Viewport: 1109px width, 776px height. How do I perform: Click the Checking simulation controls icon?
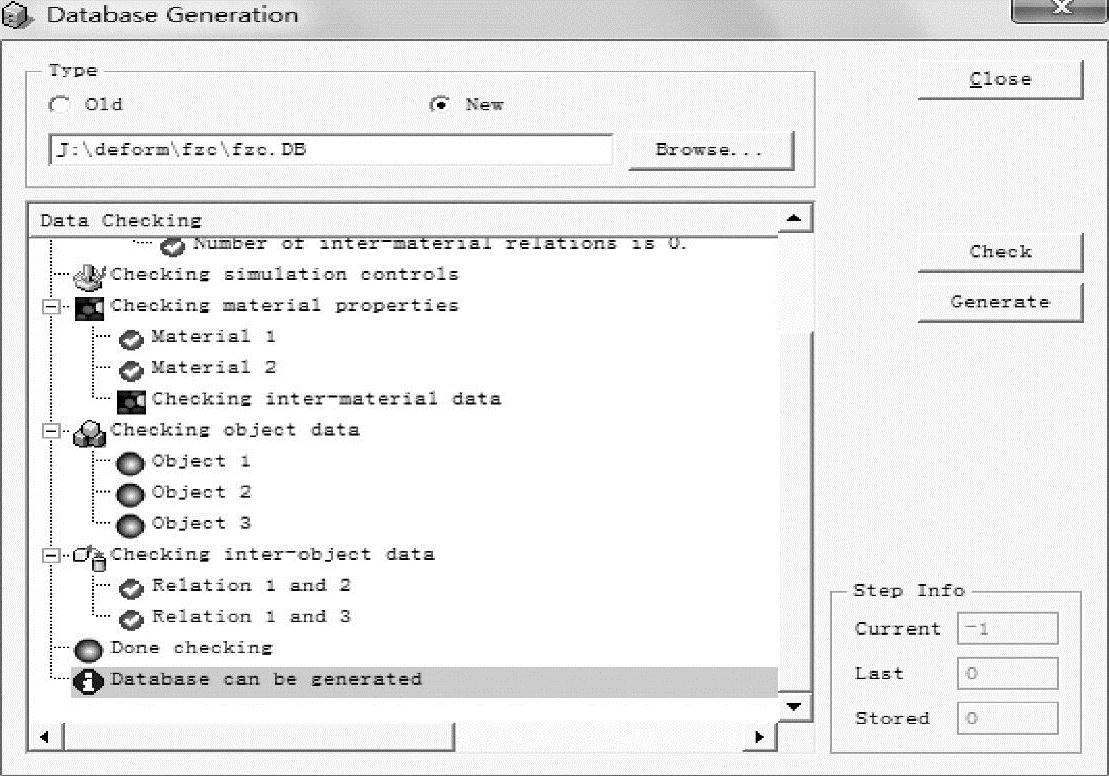pos(90,275)
